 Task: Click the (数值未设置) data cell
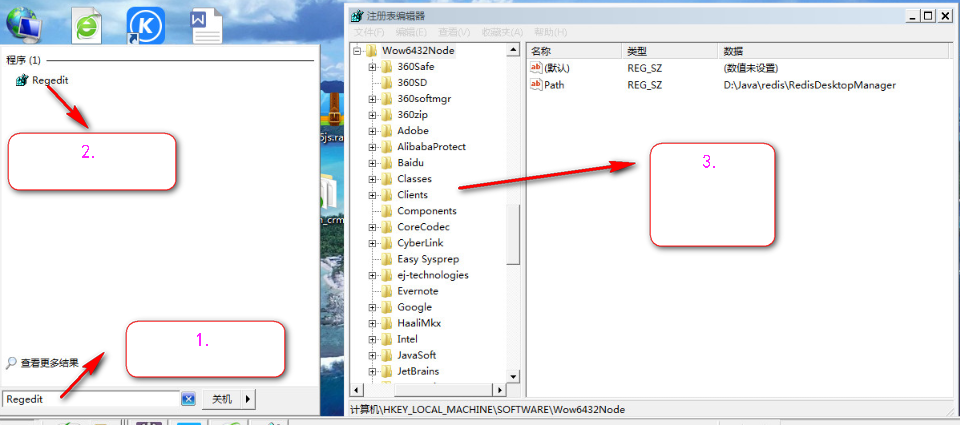coord(751,68)
